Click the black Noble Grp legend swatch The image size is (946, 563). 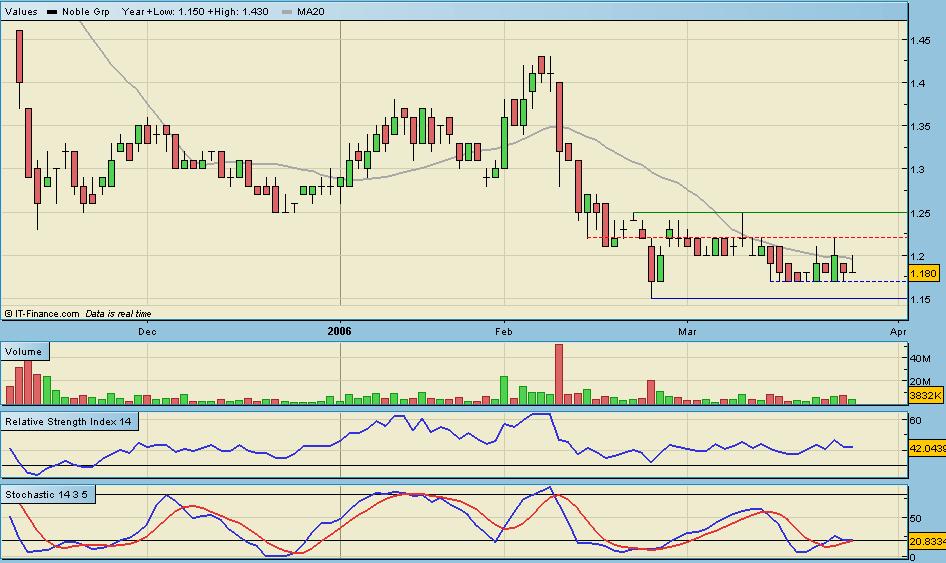click(52, 11)
